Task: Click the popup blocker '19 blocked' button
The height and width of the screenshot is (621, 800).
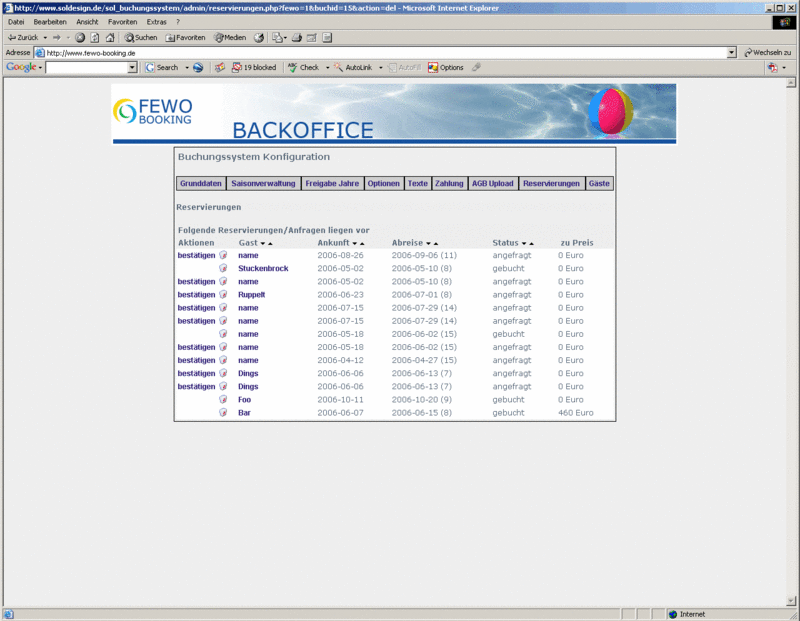Action: 253,67
